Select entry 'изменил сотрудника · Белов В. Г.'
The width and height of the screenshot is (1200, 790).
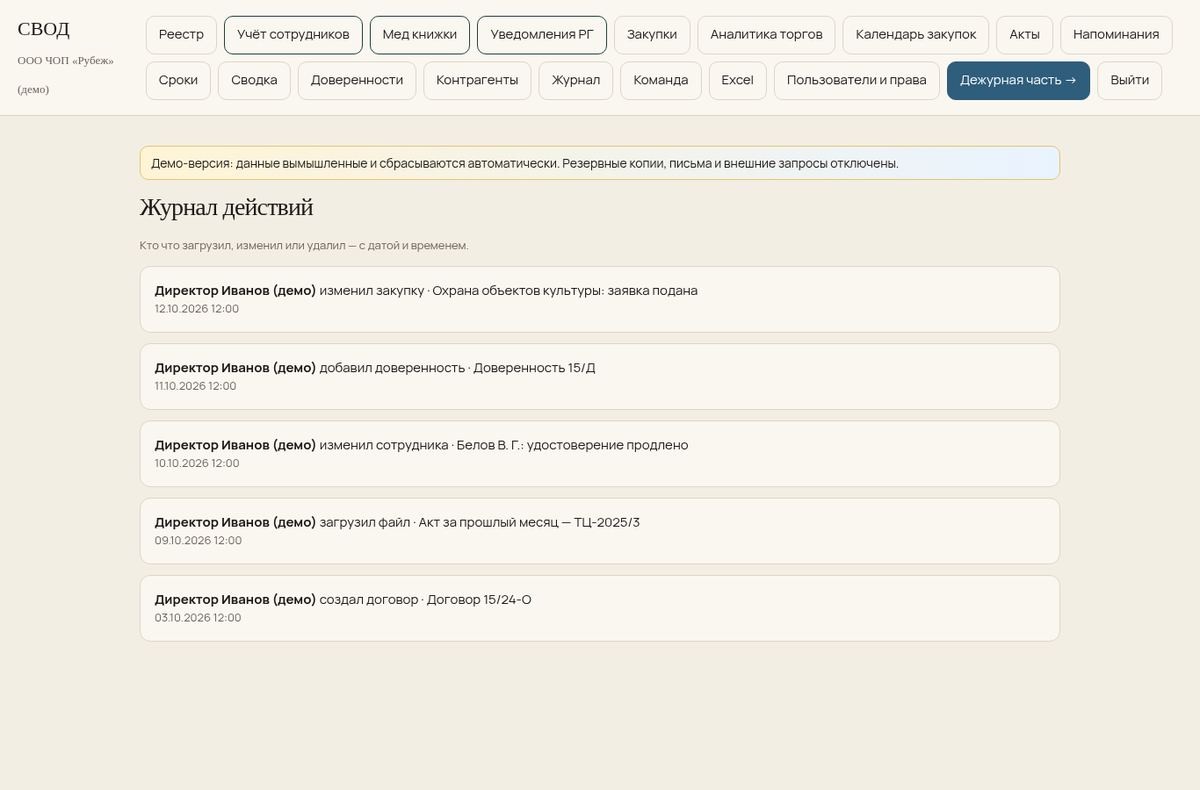pyautogui.click(x=600, y=453)
